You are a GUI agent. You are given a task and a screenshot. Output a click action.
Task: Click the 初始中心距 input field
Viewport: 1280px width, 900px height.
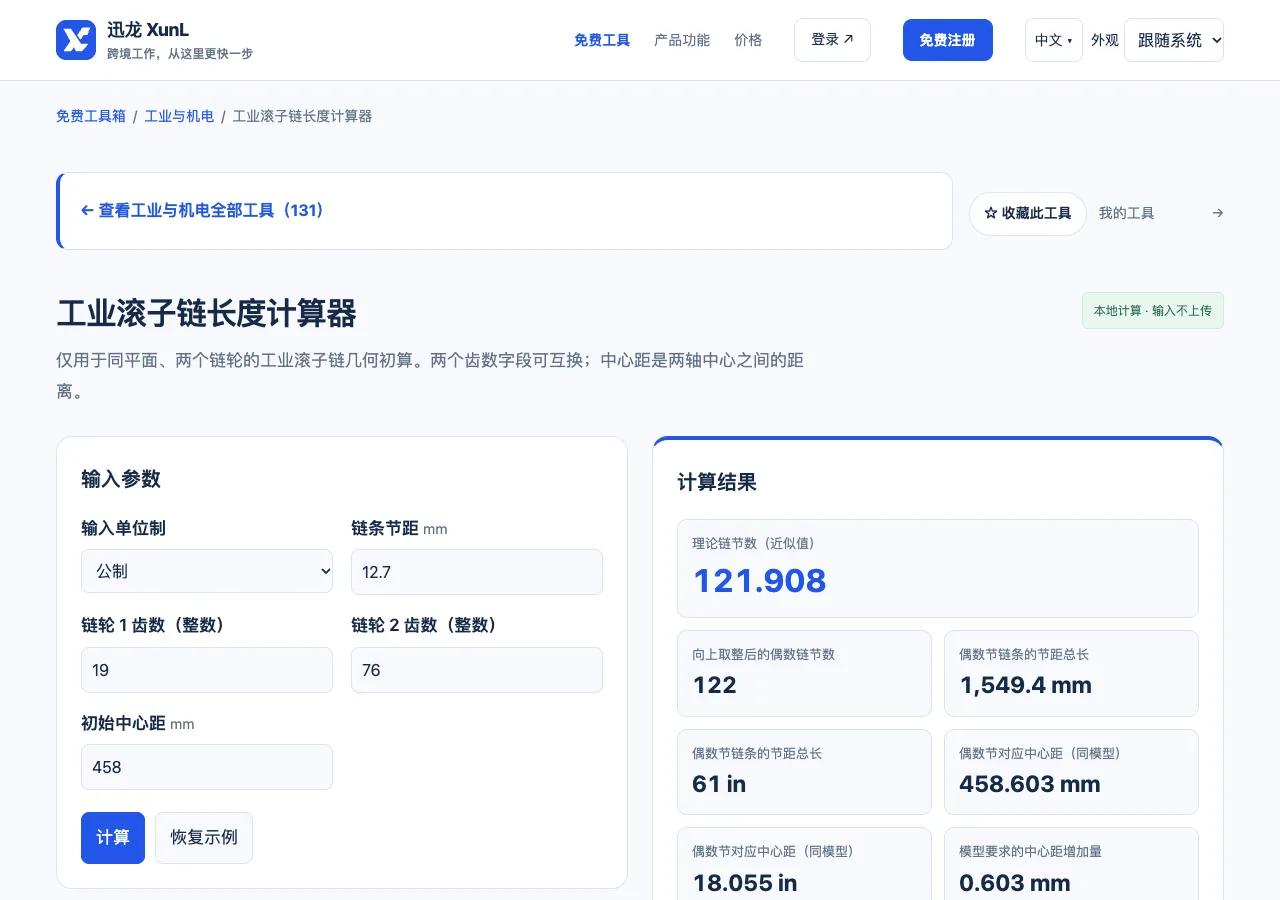coord(207,767)
